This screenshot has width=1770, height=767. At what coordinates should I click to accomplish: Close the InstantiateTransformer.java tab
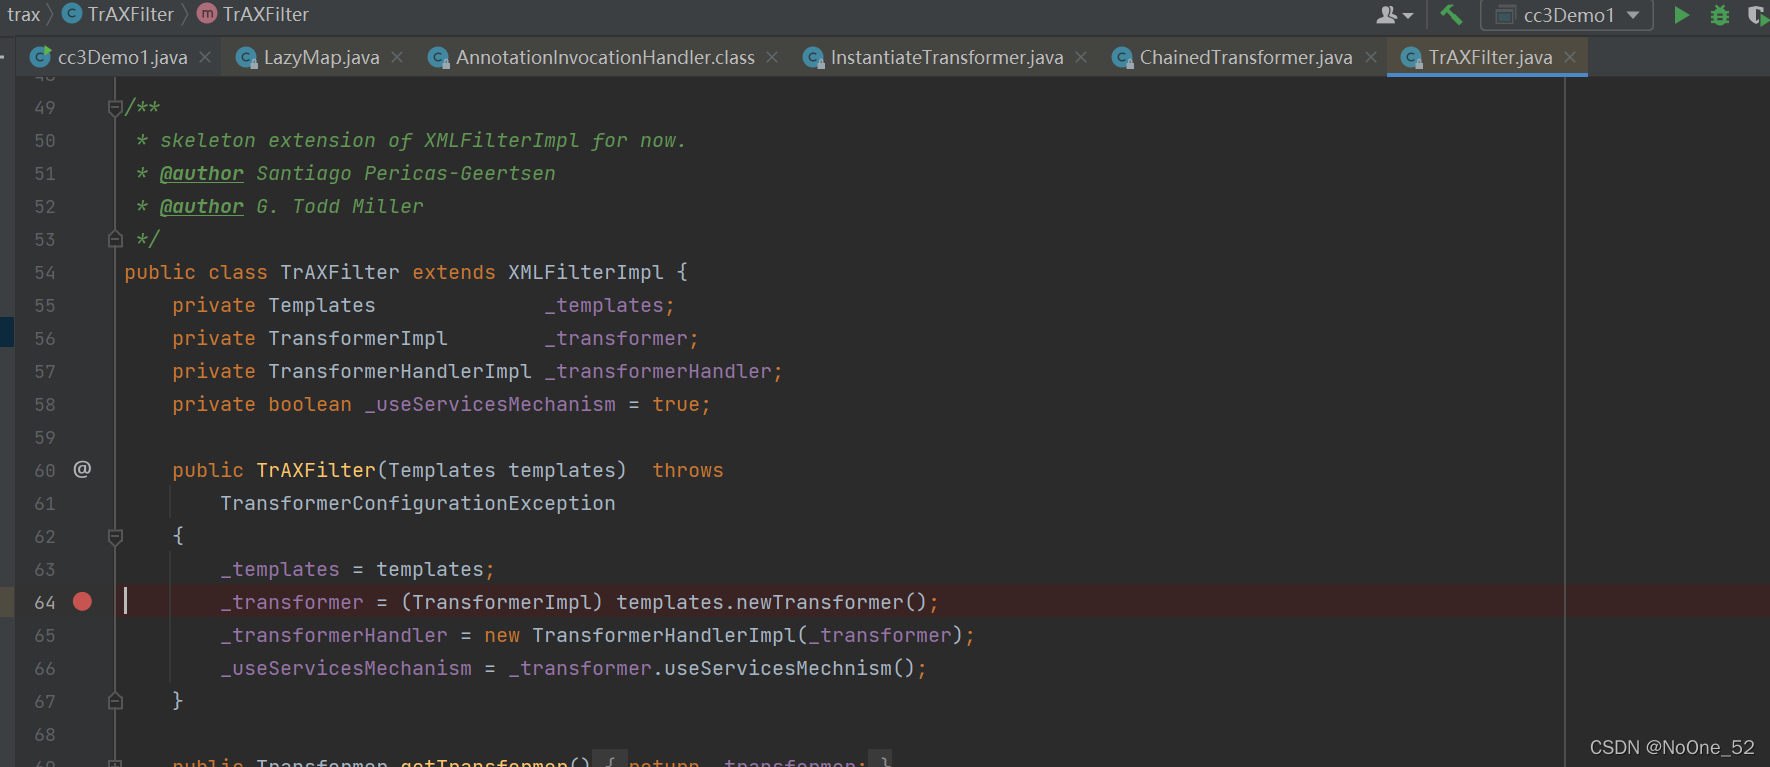1081,58
